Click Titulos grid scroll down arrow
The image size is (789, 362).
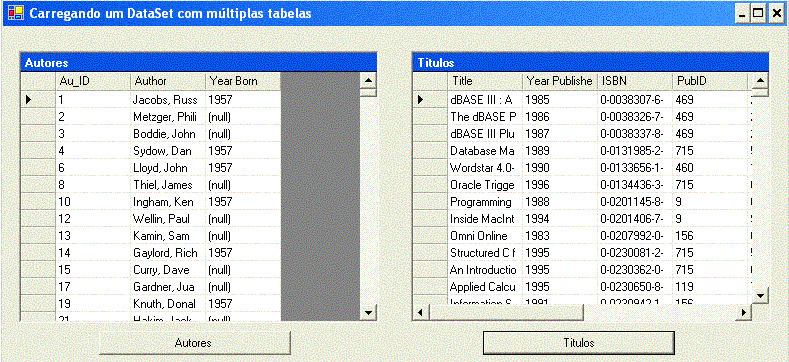click(x=760, y=296)
